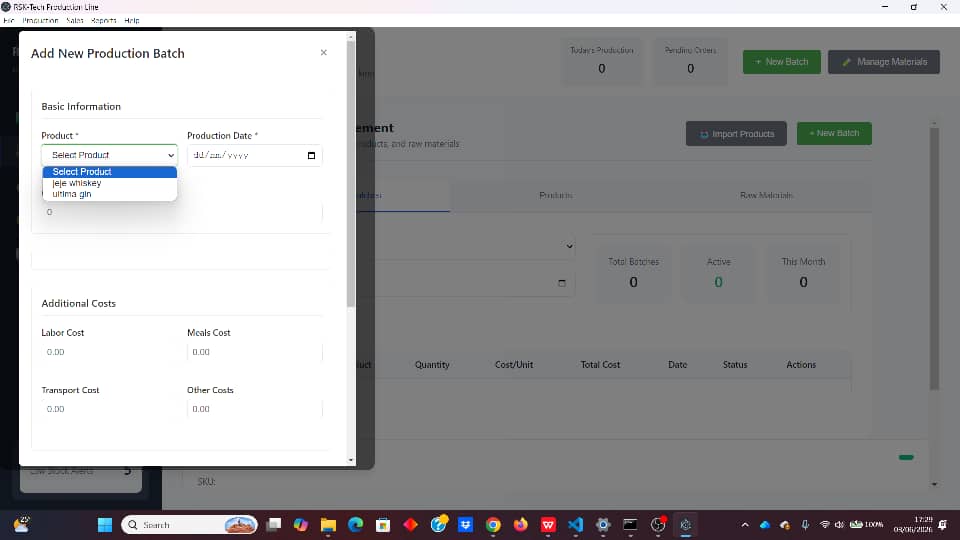Open the Product dropdown

(110, 155)
